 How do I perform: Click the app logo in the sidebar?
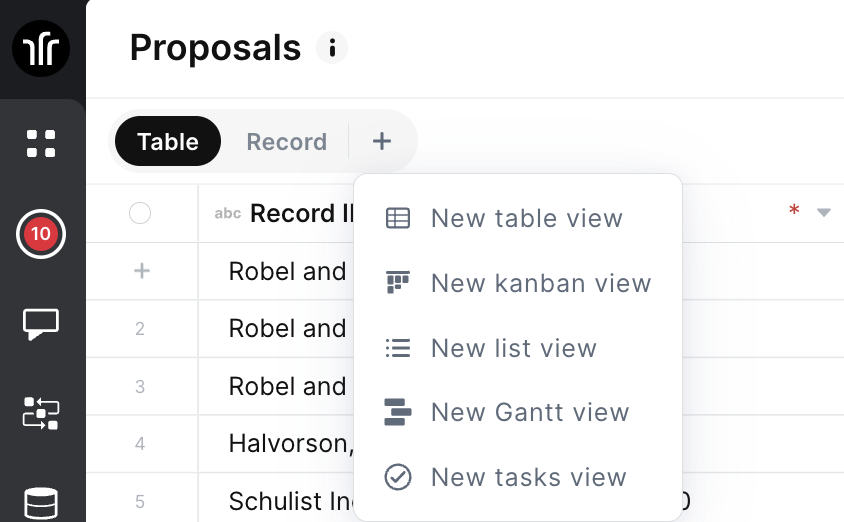click(41, 48)
